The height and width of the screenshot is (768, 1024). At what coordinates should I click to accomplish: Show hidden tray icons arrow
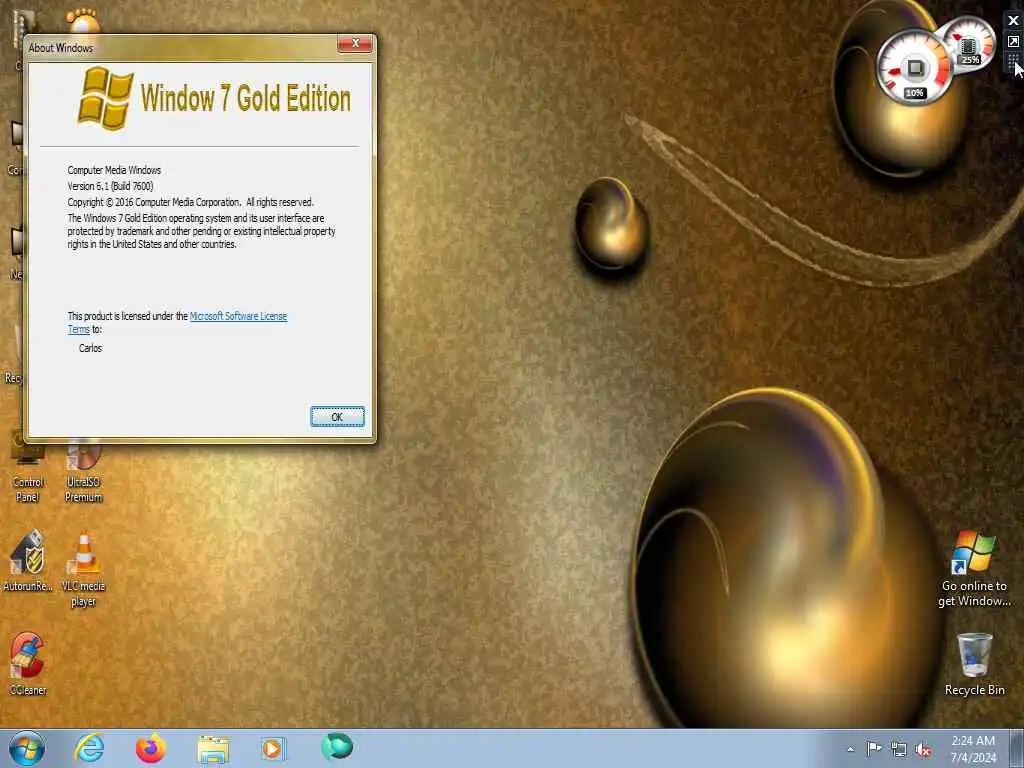coord(850,749)
